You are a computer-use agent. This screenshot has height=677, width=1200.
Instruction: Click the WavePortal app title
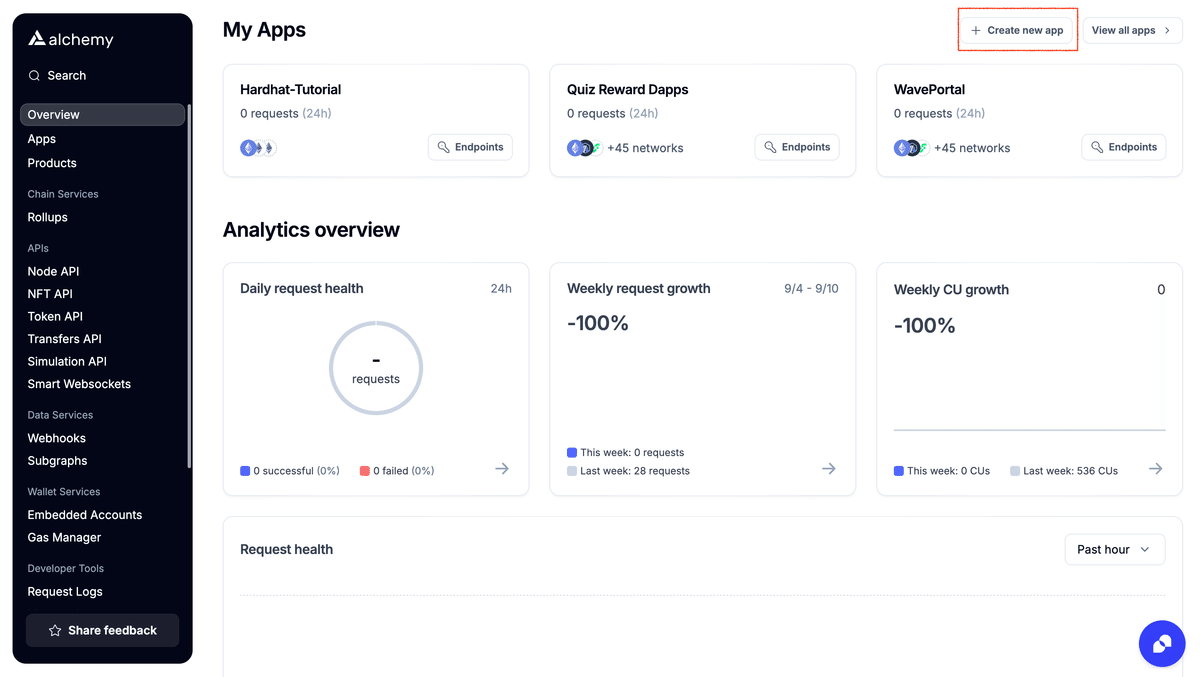(x=929, y=90)
